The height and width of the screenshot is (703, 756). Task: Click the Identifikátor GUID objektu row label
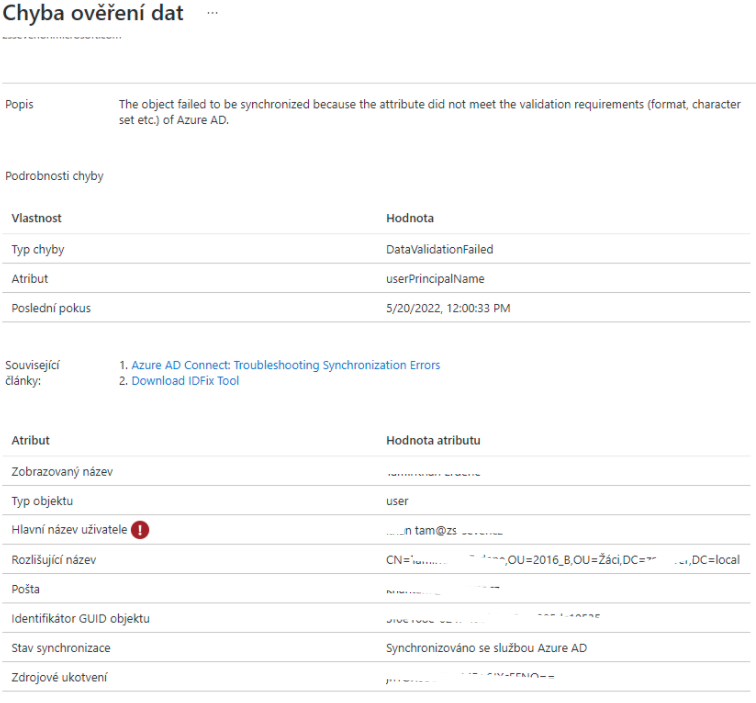(x=80, y=619)
